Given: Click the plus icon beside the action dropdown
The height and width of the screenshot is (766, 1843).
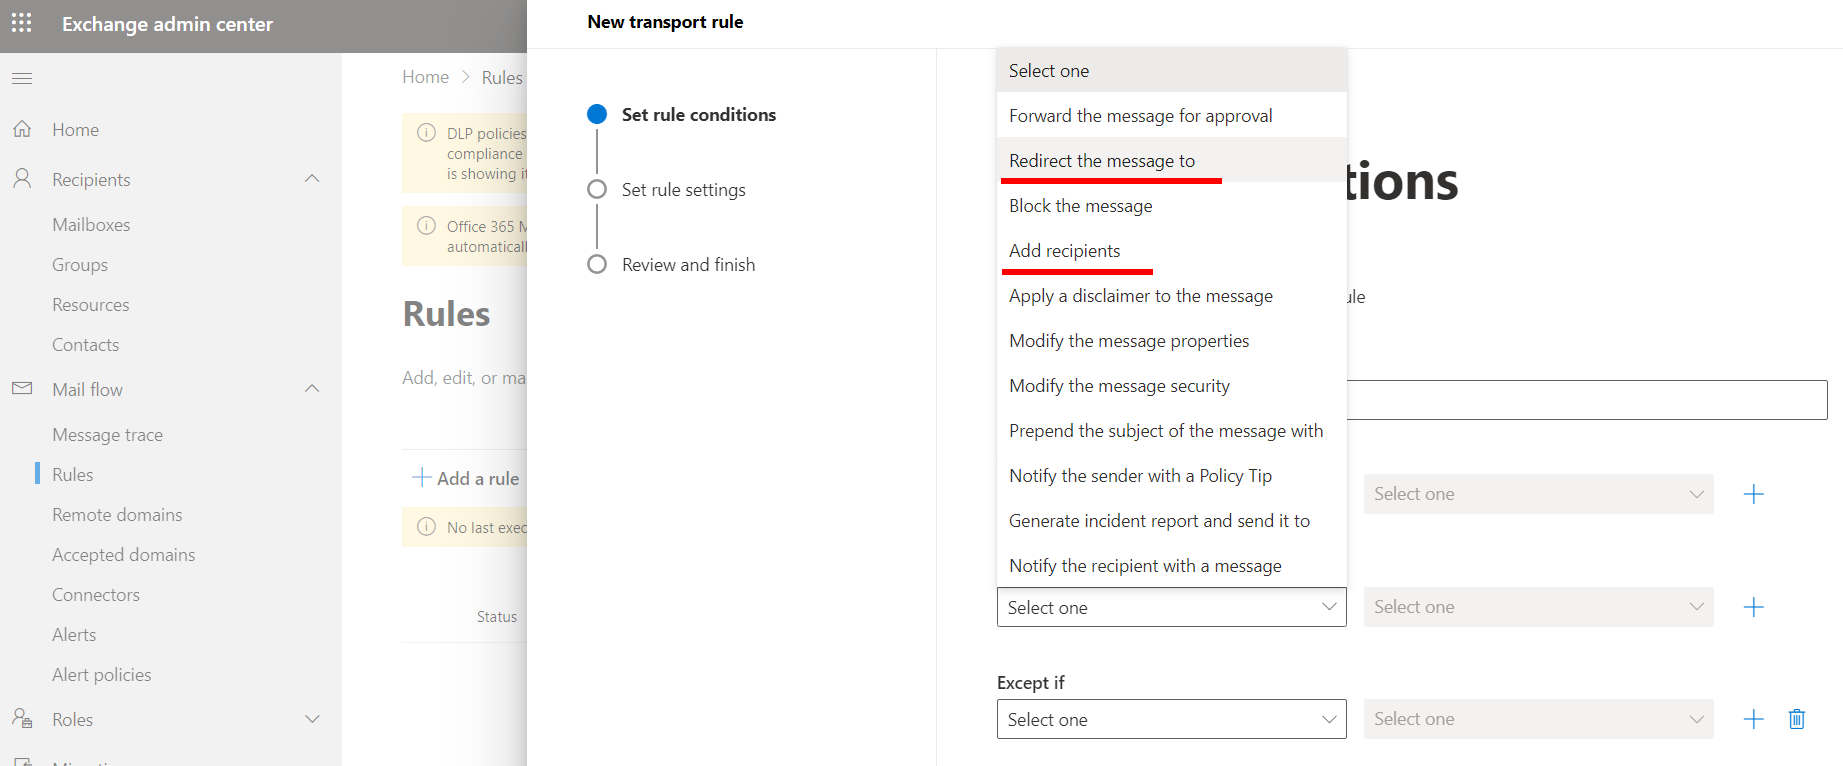Looking at the screenshot, I should (1754, 607).
